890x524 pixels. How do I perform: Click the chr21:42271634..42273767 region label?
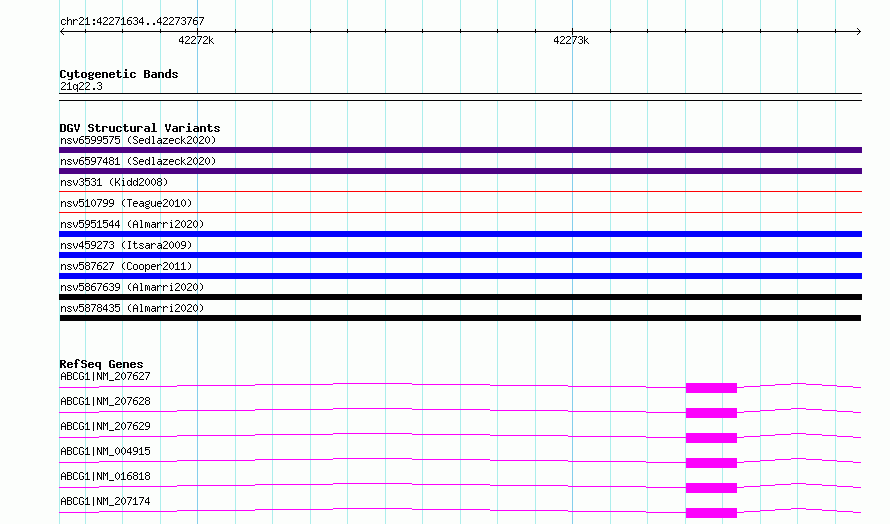coord(132,21)
